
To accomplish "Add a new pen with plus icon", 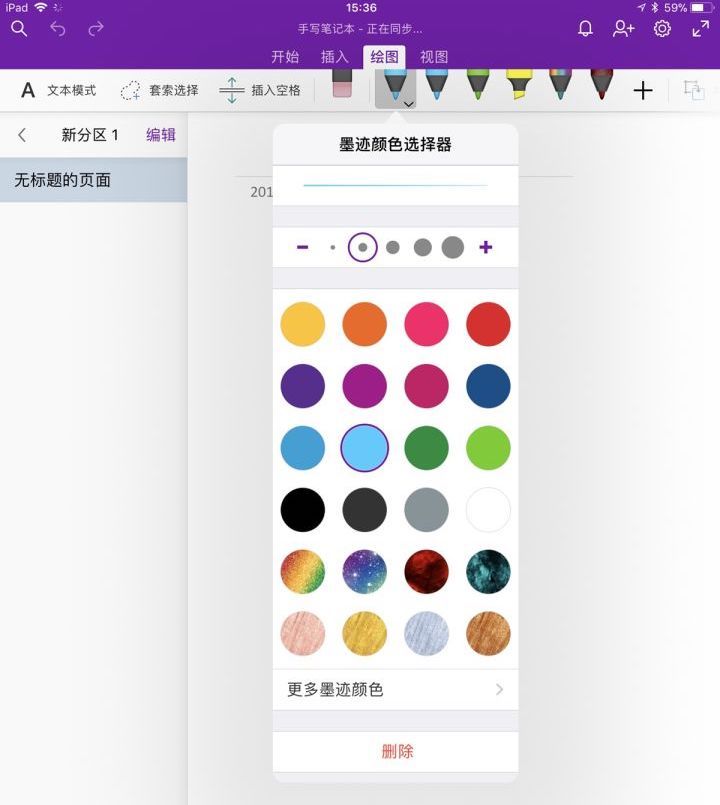I will 642,91.
